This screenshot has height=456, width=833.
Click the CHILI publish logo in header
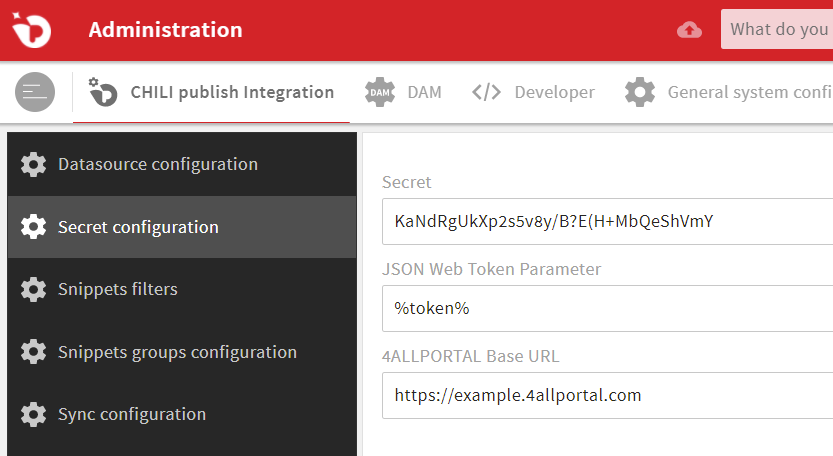pos(31,30)
